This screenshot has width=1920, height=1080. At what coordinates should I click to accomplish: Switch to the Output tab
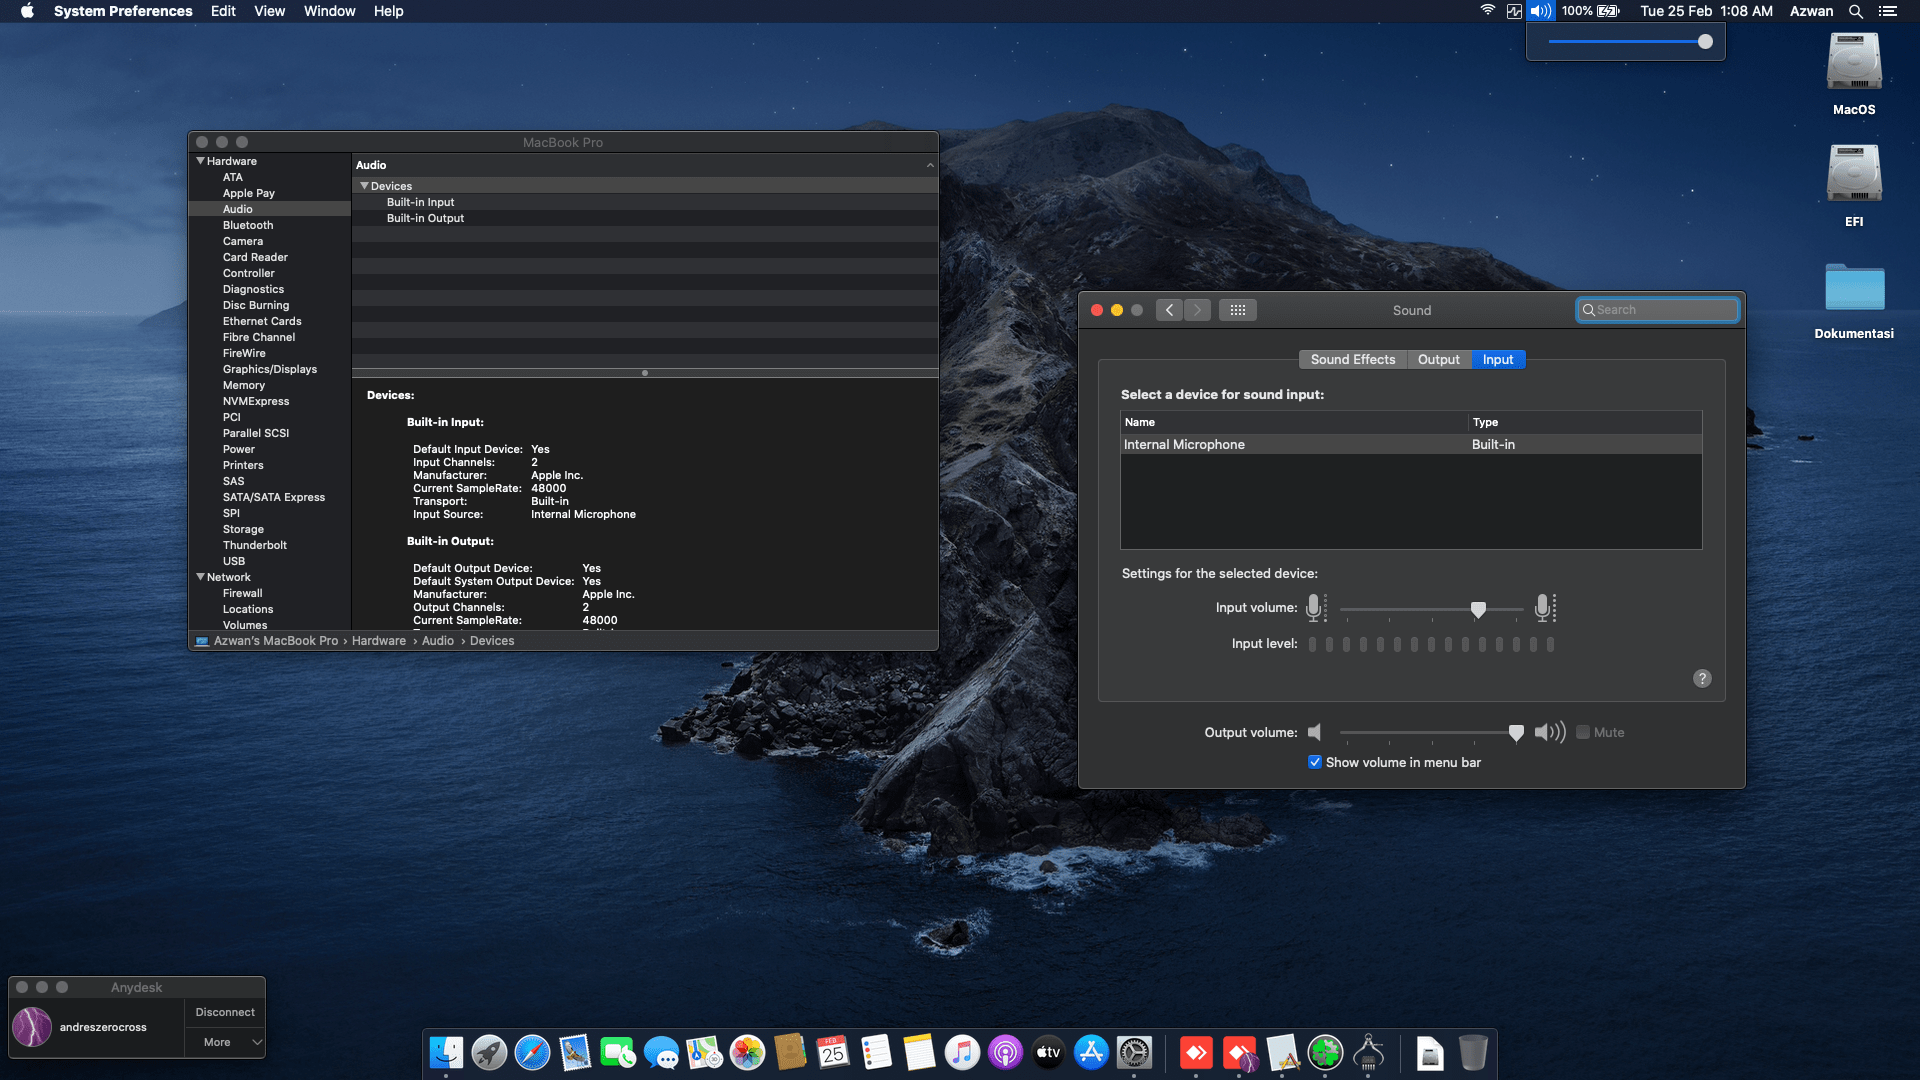point(1439,359)
